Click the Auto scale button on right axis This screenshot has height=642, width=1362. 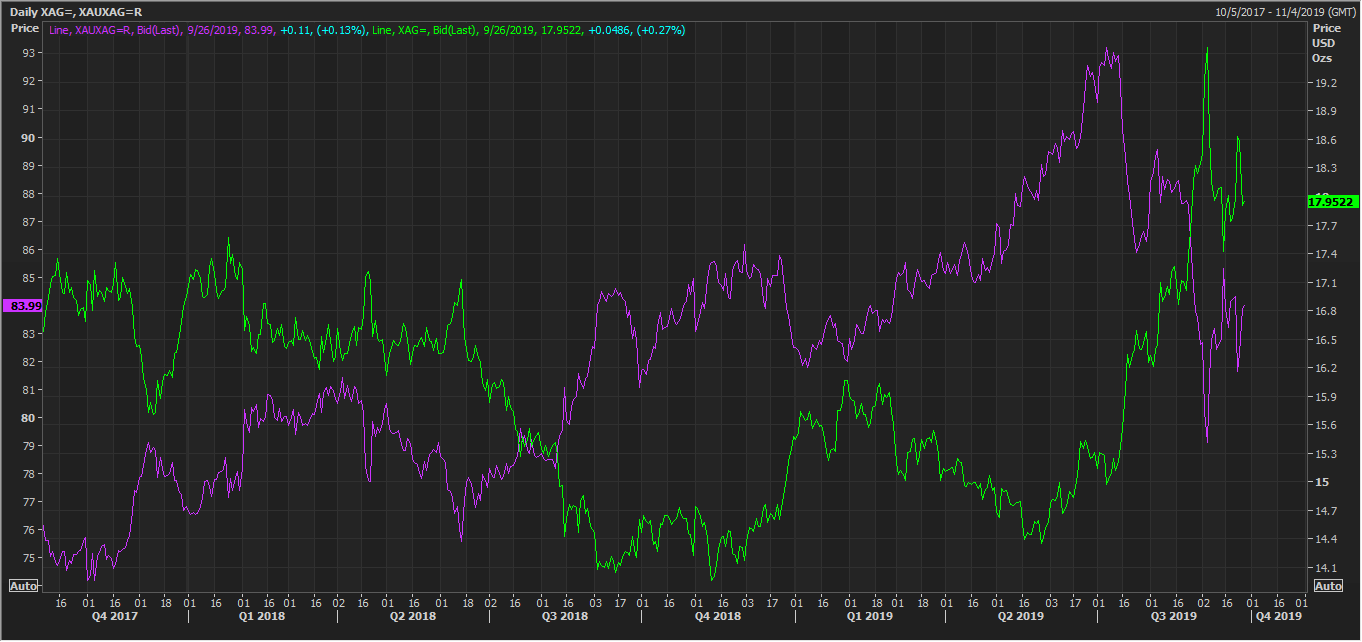coord(1328,586)
